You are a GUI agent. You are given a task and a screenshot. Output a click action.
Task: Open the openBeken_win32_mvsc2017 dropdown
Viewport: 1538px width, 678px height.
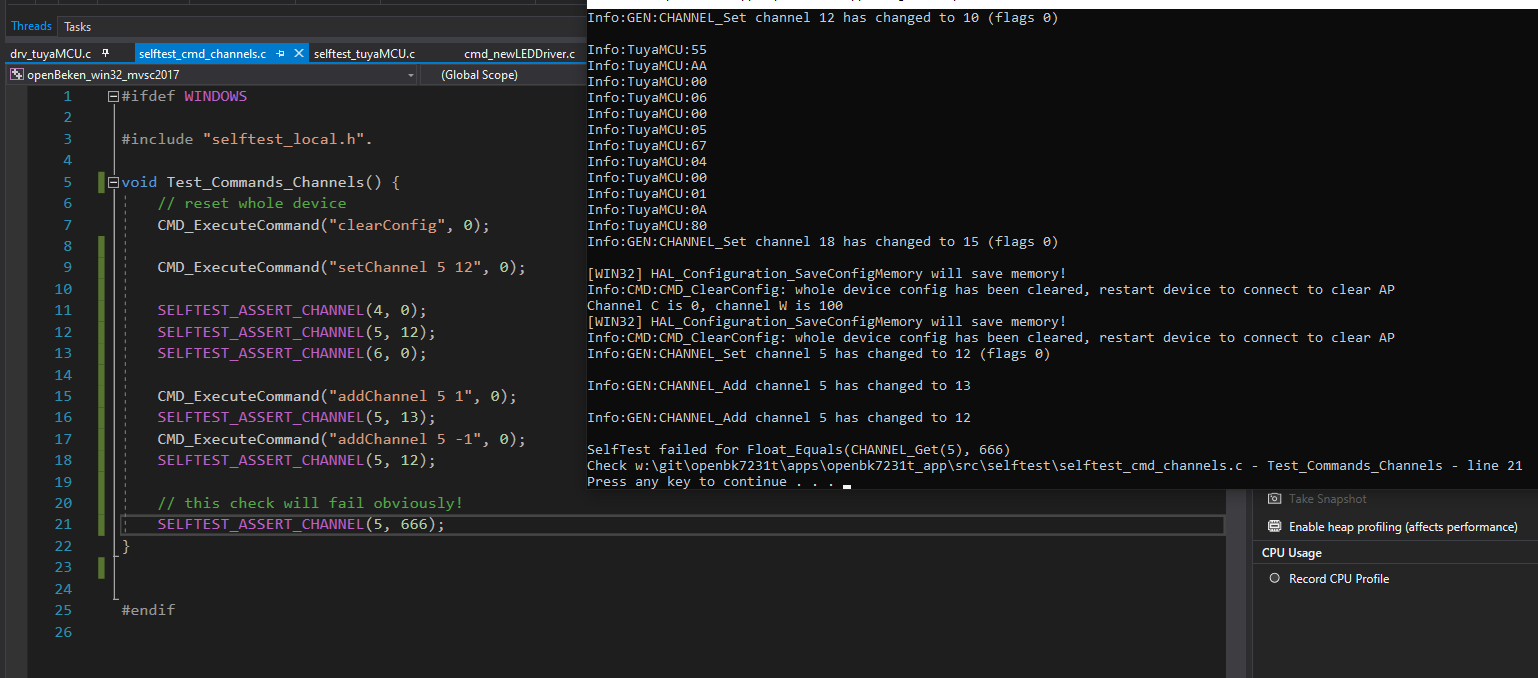410,74
